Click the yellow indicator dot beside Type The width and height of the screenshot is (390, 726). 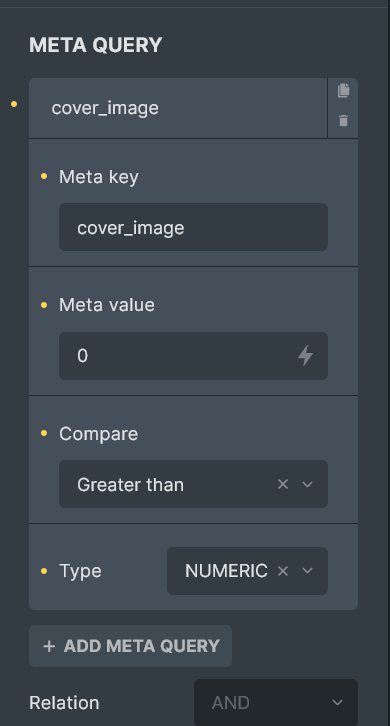(44, 571)
